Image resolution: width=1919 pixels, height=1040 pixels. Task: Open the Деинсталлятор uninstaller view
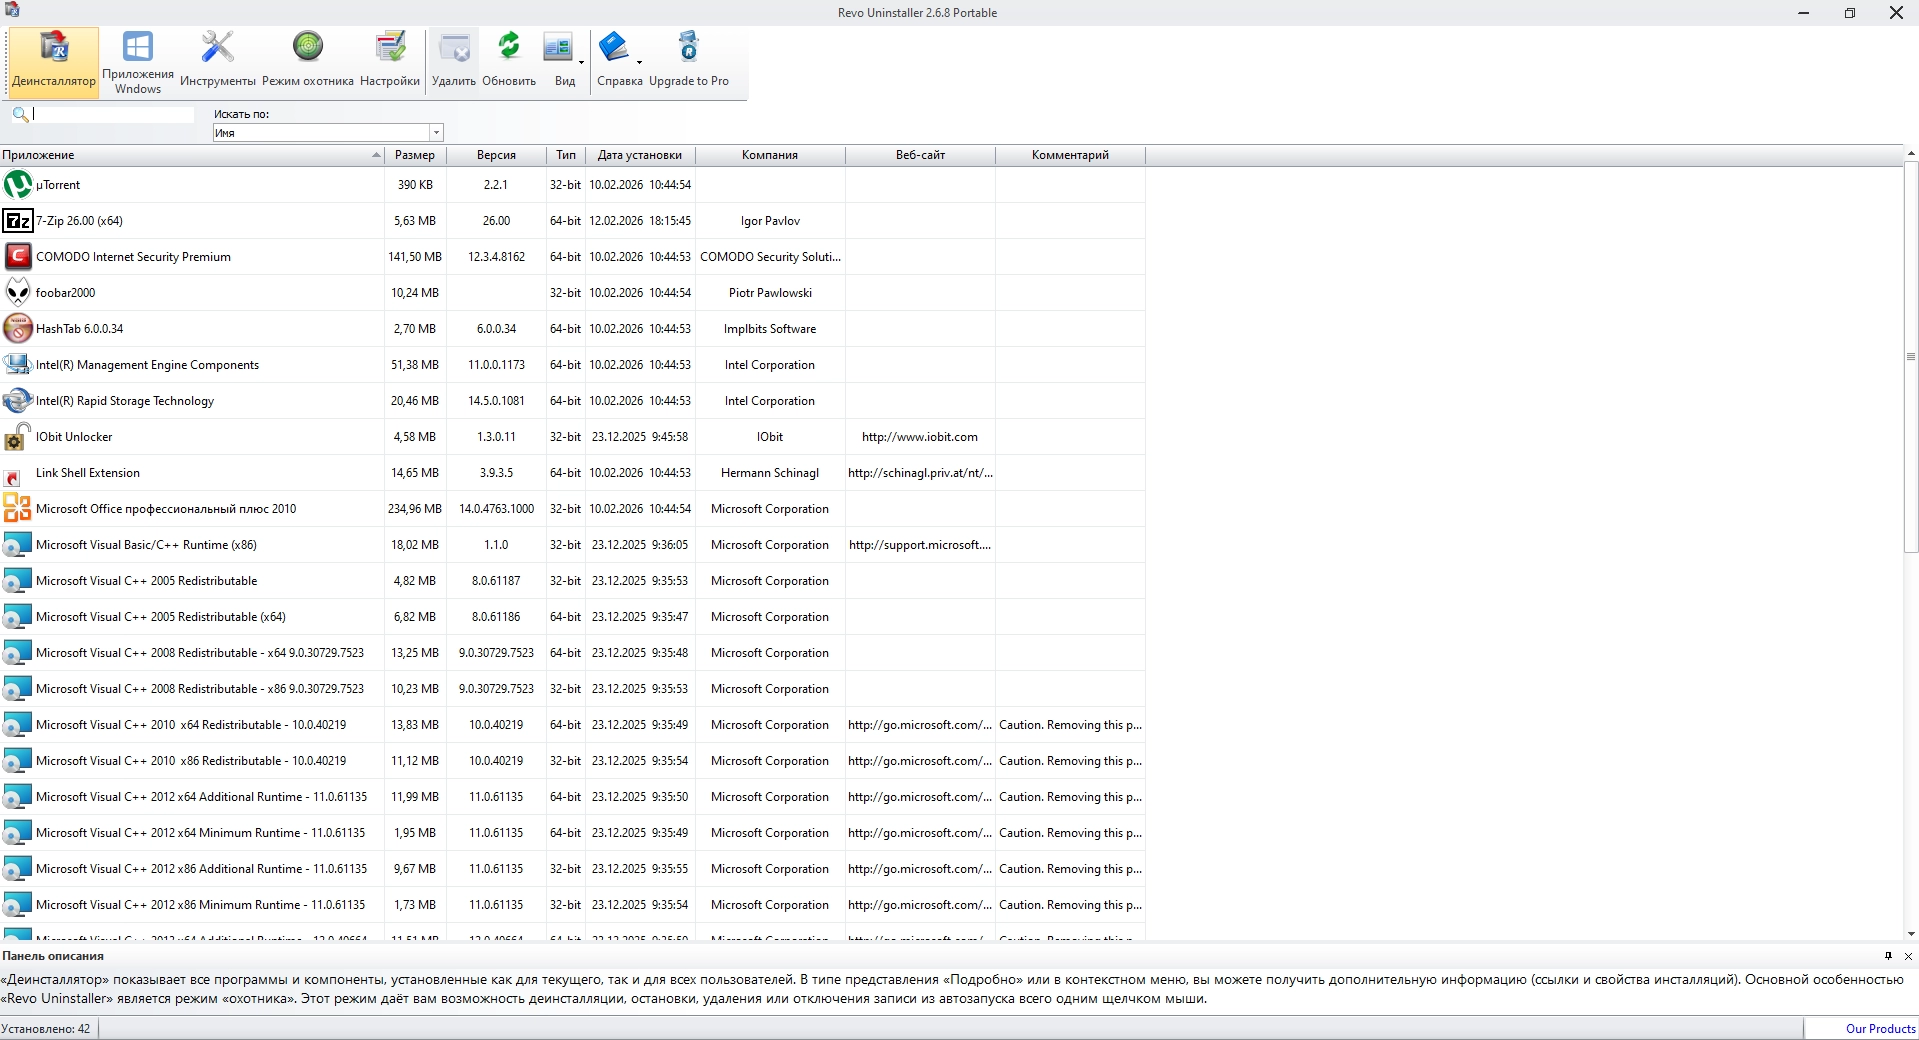[x=54, y=62]
